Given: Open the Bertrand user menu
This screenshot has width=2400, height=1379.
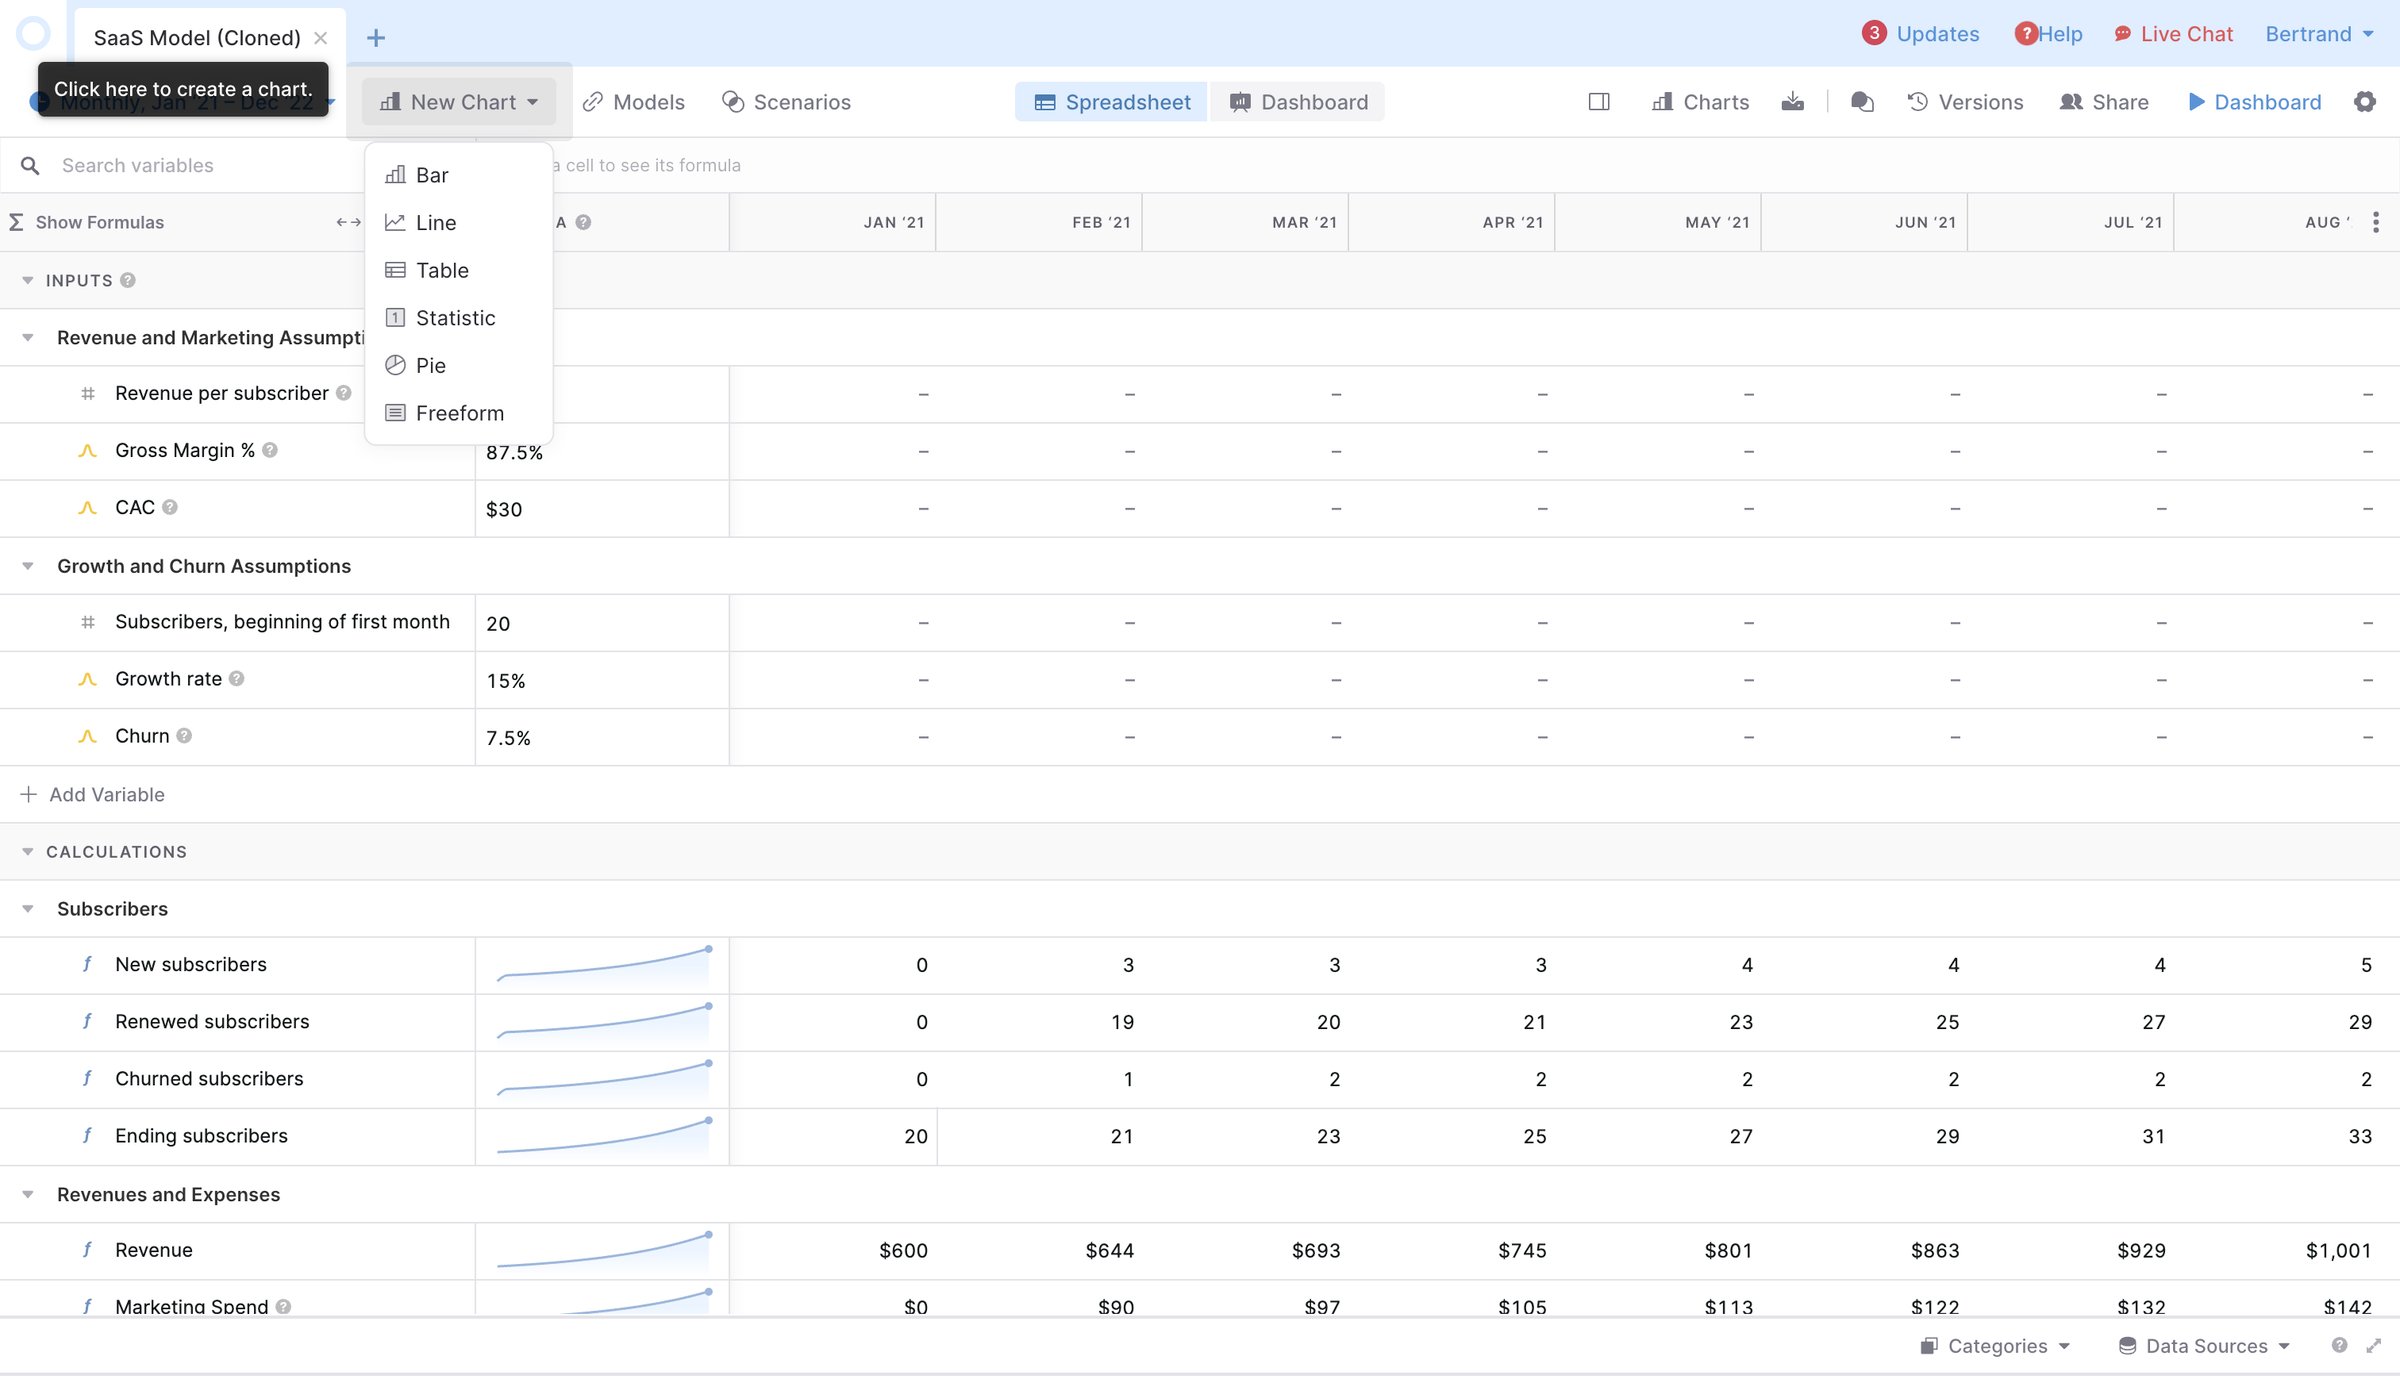Looking at the screenshot, I should pos(2319,34).
